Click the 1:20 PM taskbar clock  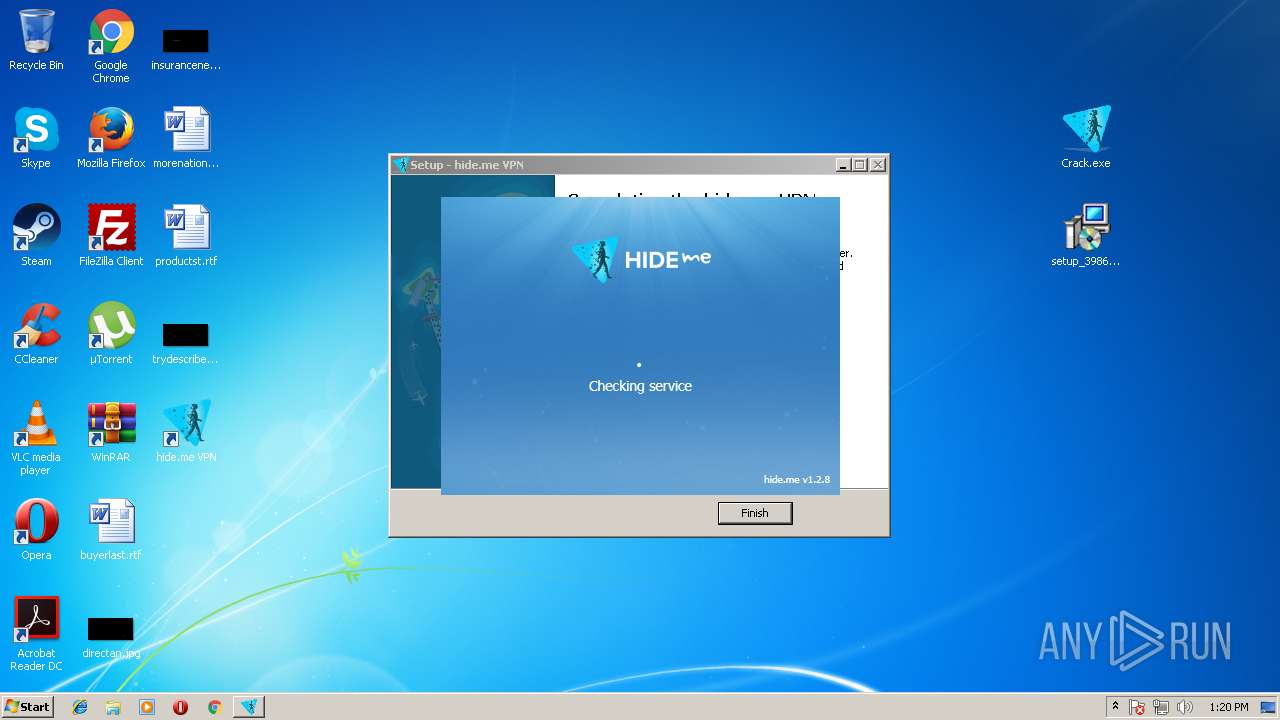[1229, 707]
